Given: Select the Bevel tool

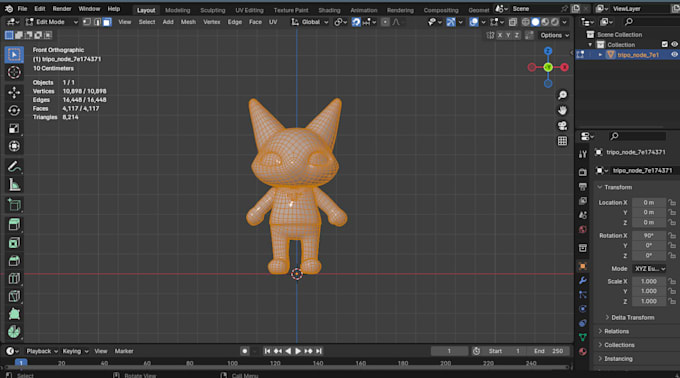Looking at the screenshot, I should coord(14,261).
